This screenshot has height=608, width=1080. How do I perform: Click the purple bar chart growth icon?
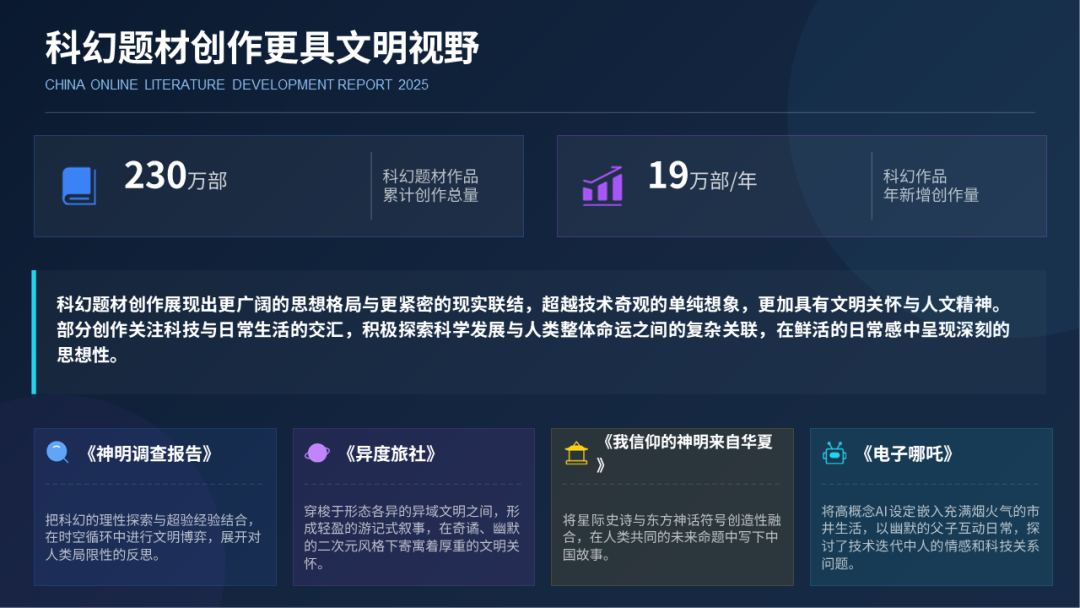[603, 186]
